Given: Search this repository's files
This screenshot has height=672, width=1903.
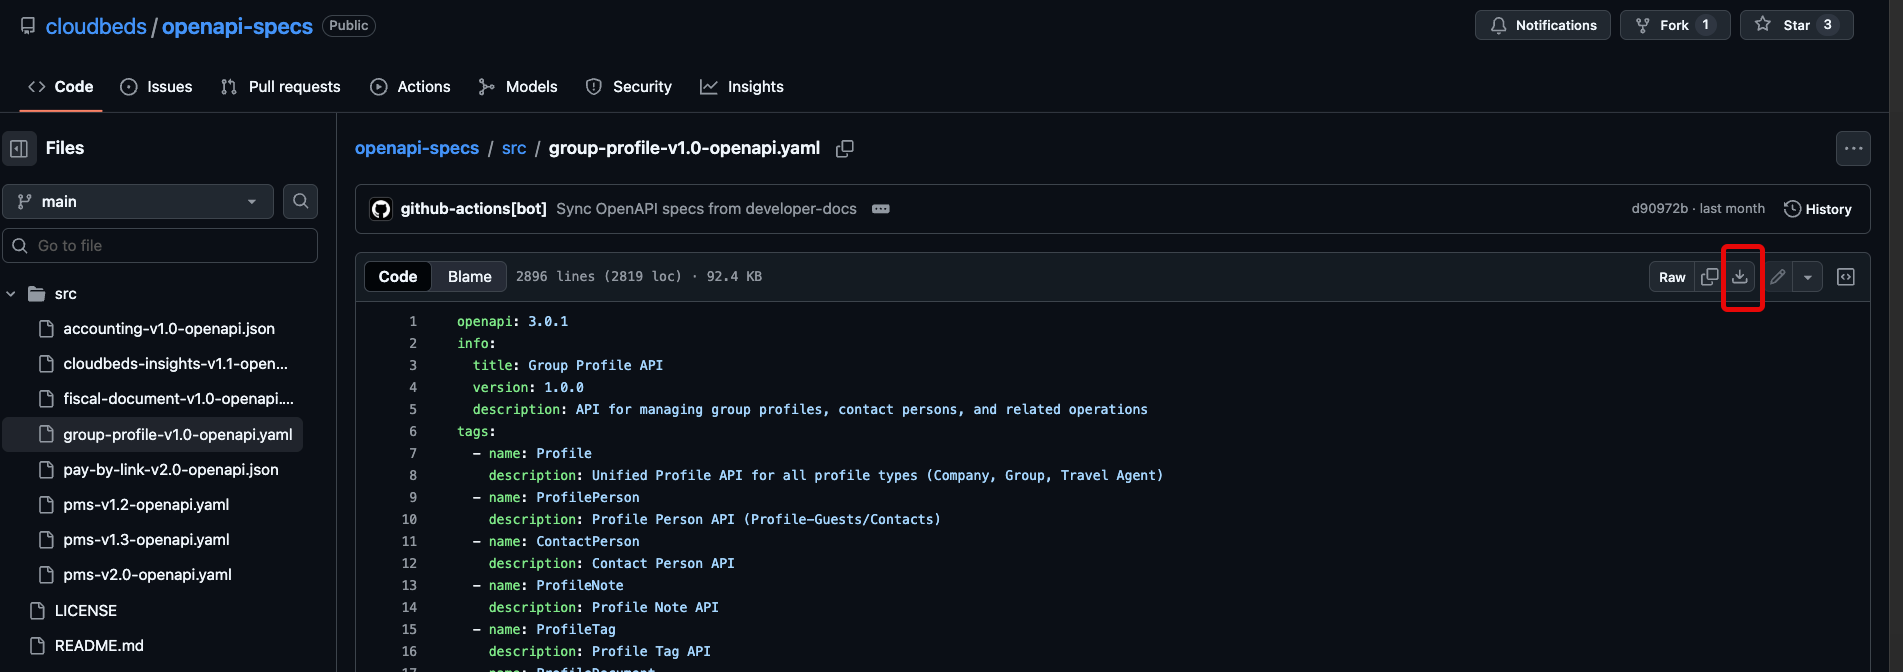Looking at the screenshot, I should 300,201.
